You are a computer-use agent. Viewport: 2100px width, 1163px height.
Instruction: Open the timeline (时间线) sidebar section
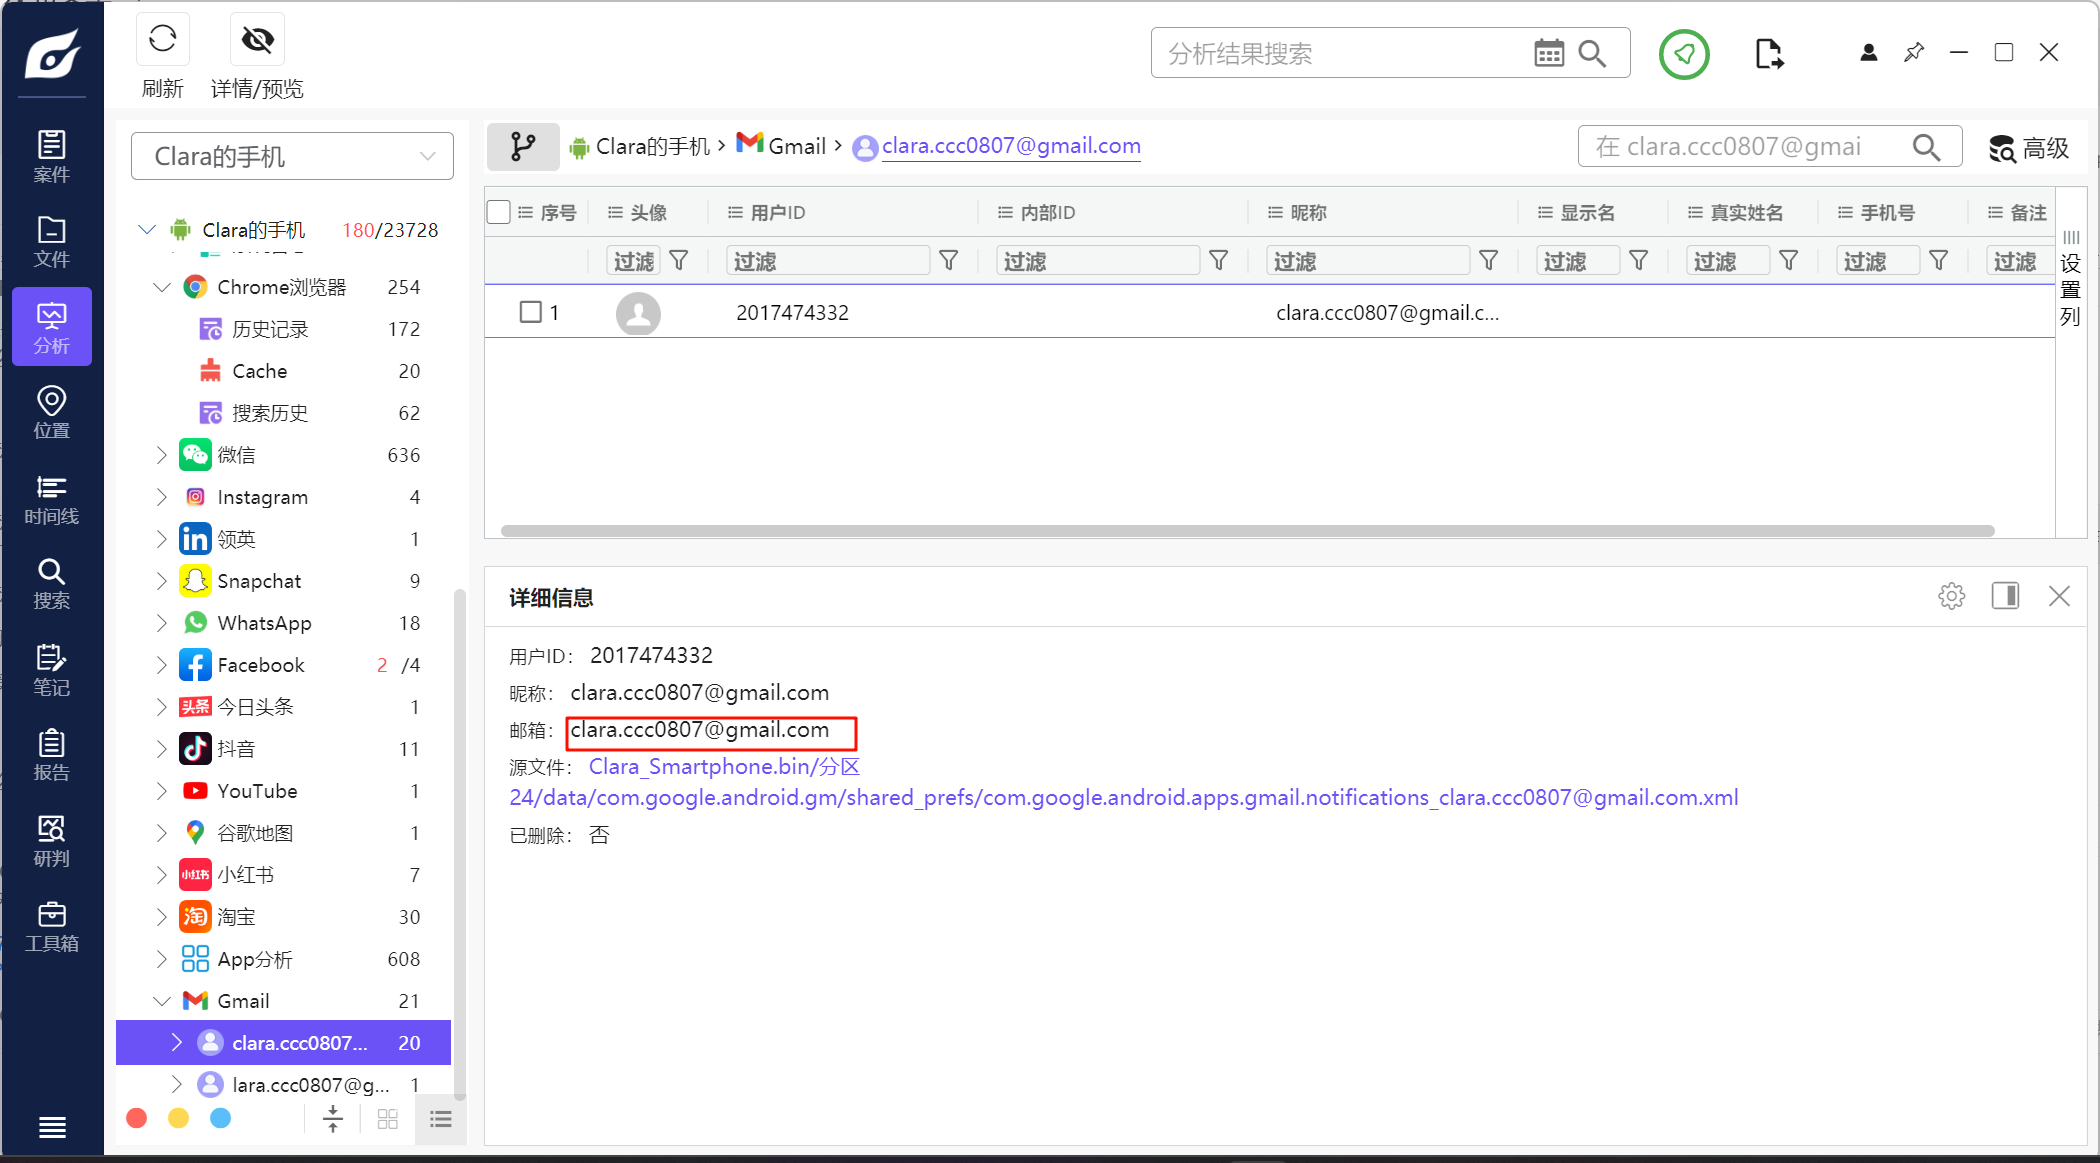pos(52,499)
